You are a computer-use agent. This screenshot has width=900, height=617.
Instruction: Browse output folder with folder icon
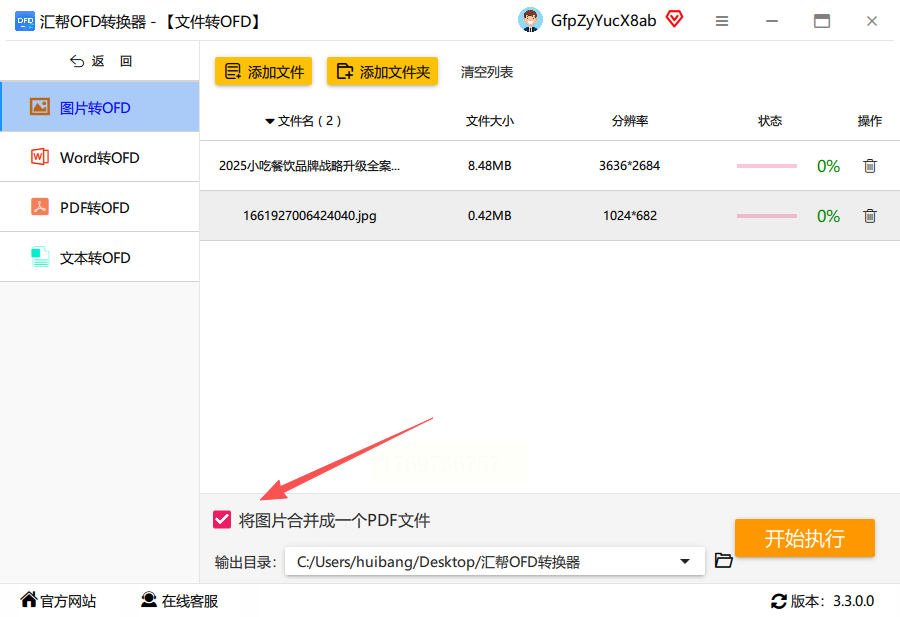723,560
